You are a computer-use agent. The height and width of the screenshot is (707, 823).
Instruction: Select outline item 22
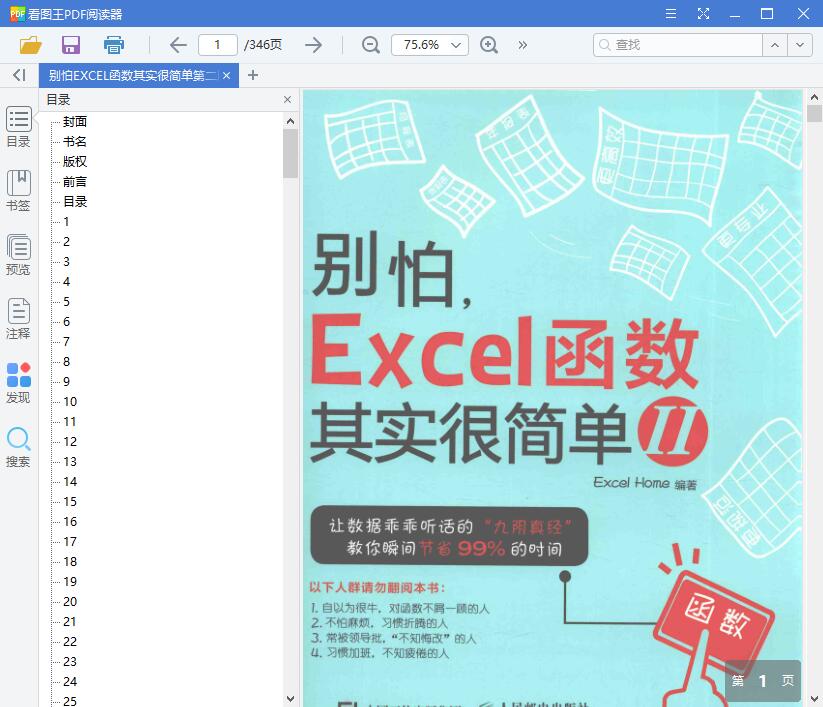(x=70, y=641)
